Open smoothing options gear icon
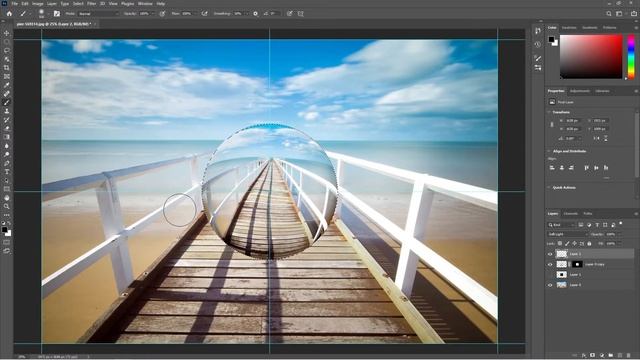The width and height of the screenshot is (640, 360). tap(256, 13)
